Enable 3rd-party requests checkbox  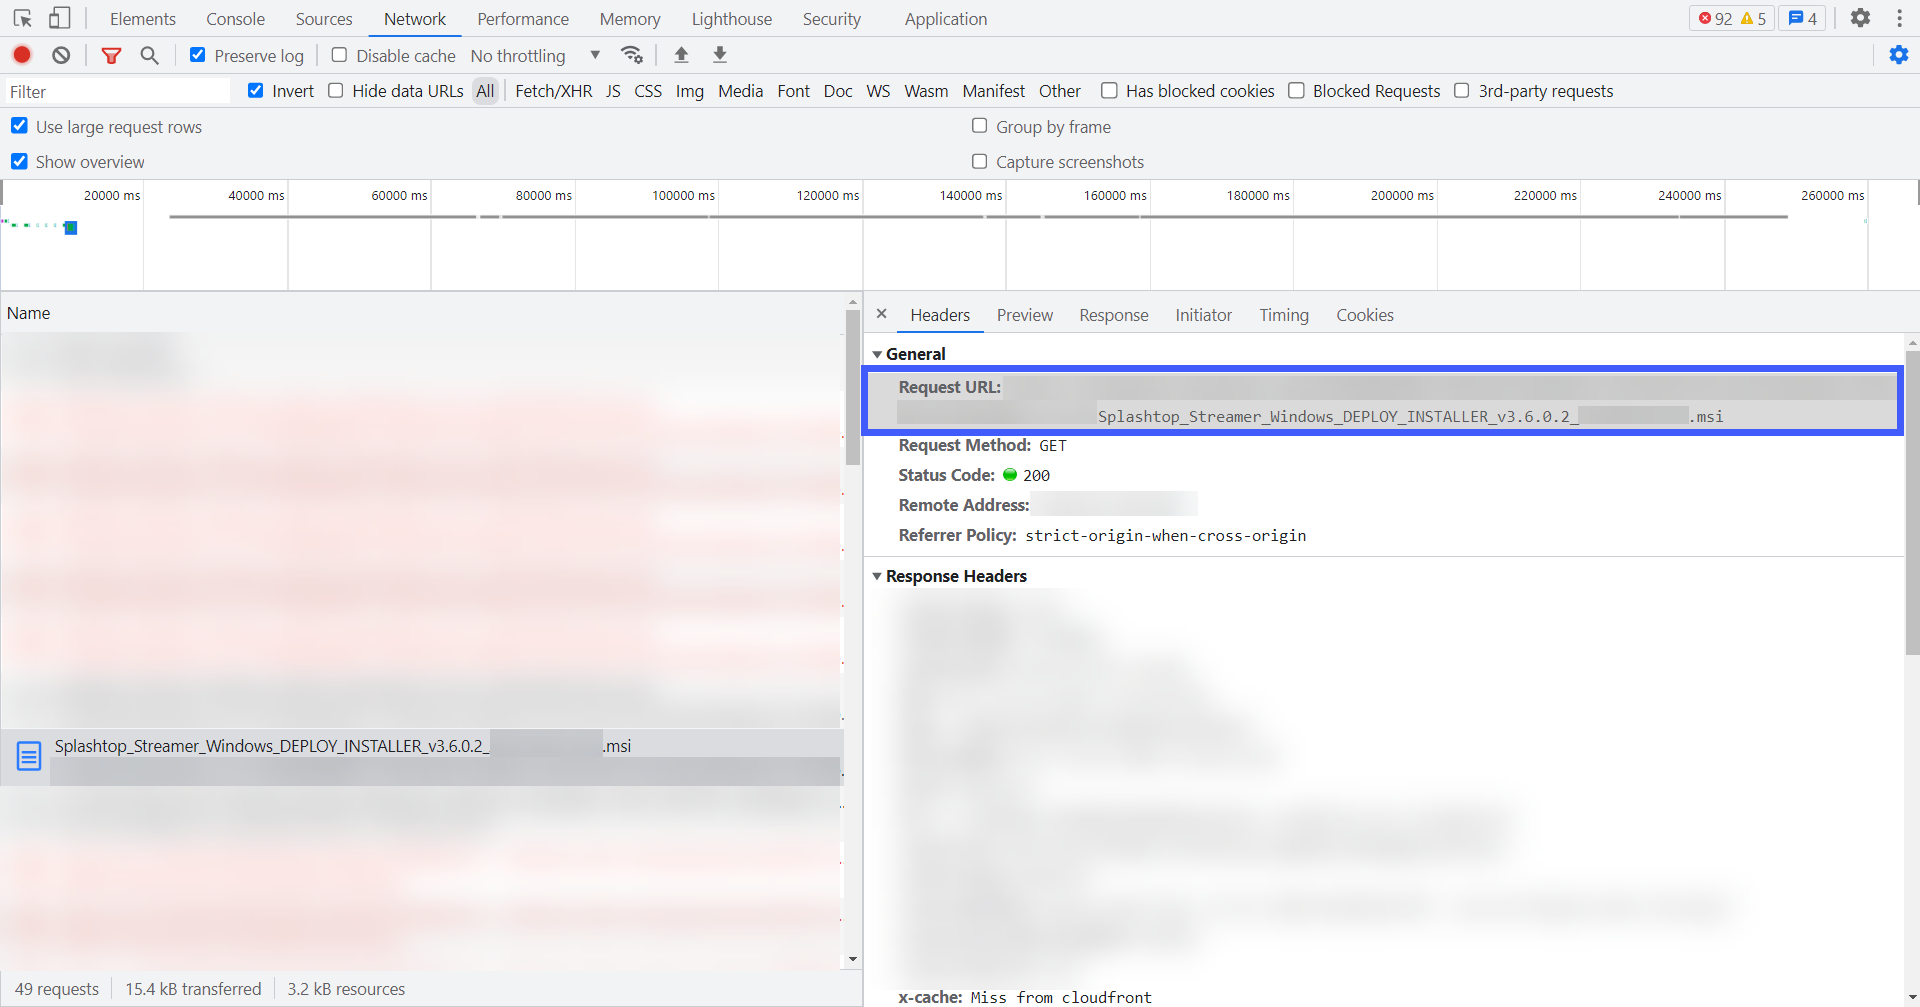point(1462,90)
